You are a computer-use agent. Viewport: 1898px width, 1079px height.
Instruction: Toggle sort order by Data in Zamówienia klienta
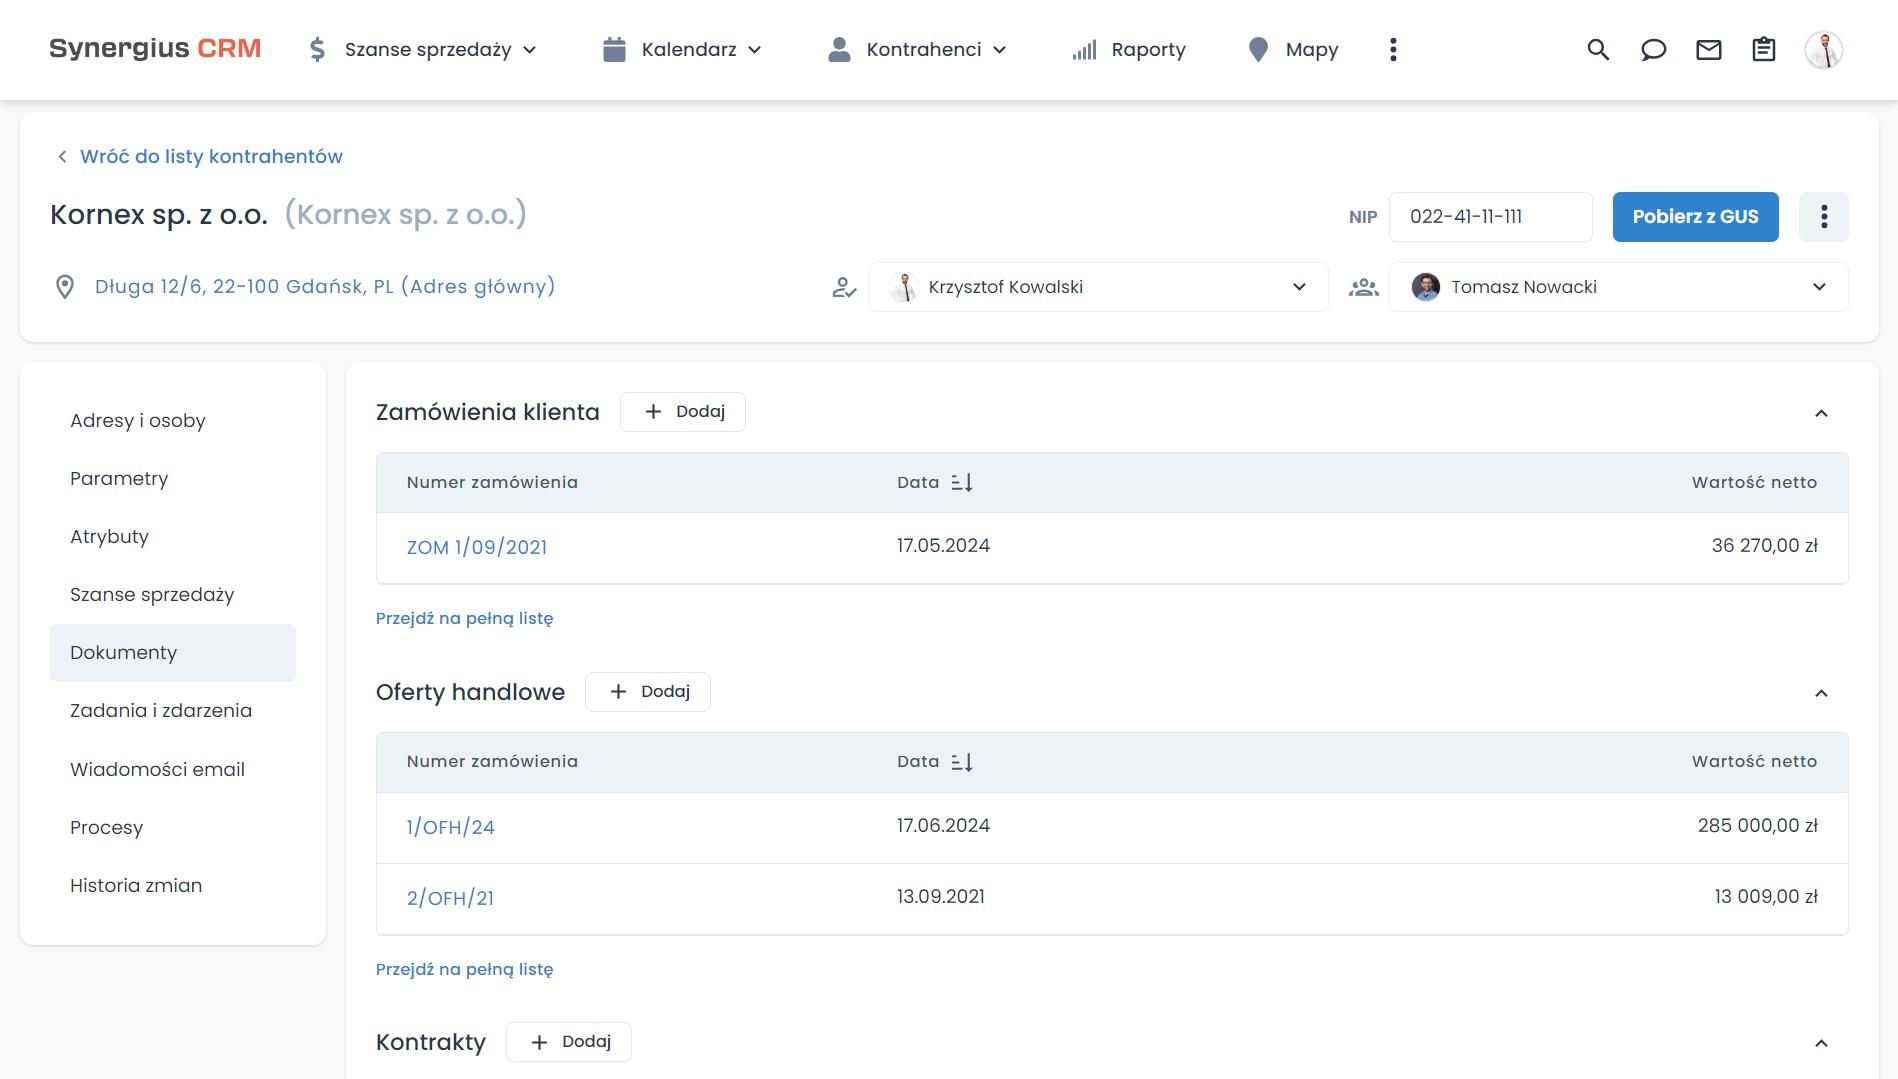(963, 482)
